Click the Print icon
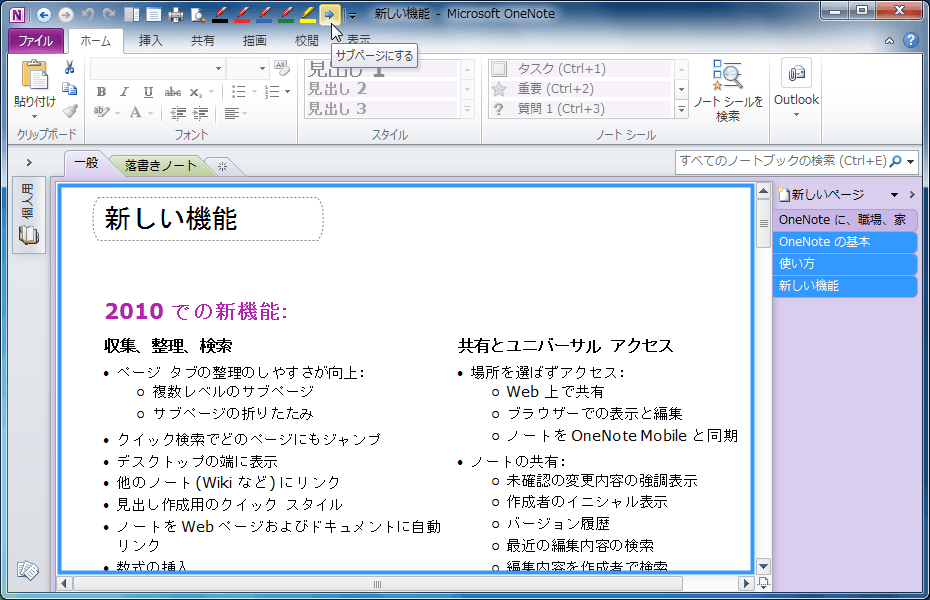The width and height of the screenshot is (930, 600). click(176, 15)
